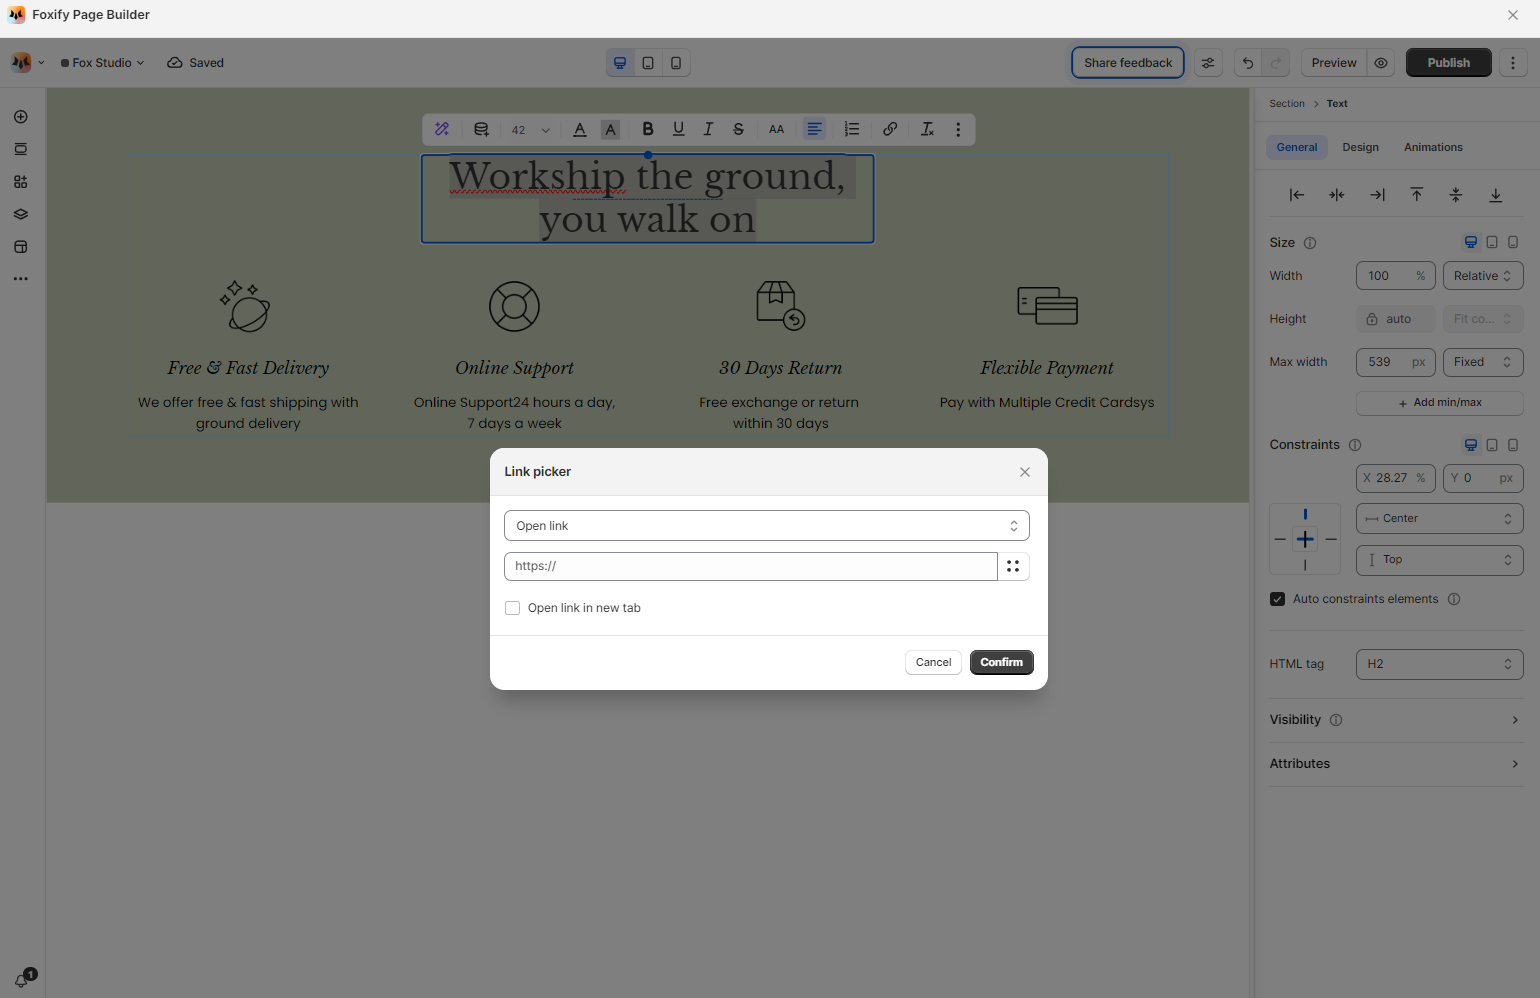Open the HTML tag H2 dropdown
This screenshot has width=1540, height=998.
pyautogui.click(x=1440, y=664)
